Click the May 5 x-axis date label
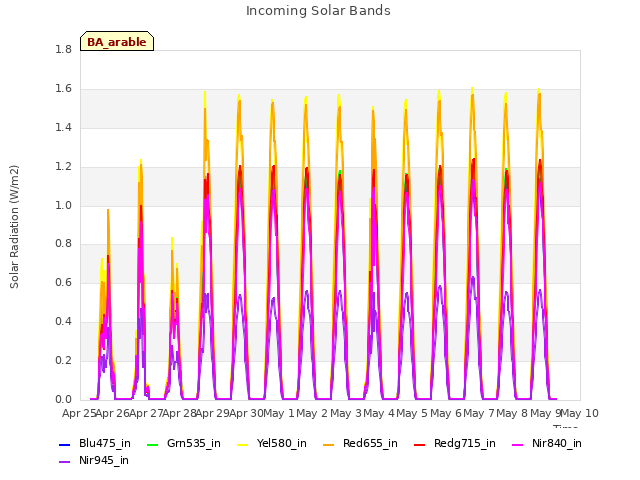The height and width of the screenshot is (480, 640). coord(413,413)
